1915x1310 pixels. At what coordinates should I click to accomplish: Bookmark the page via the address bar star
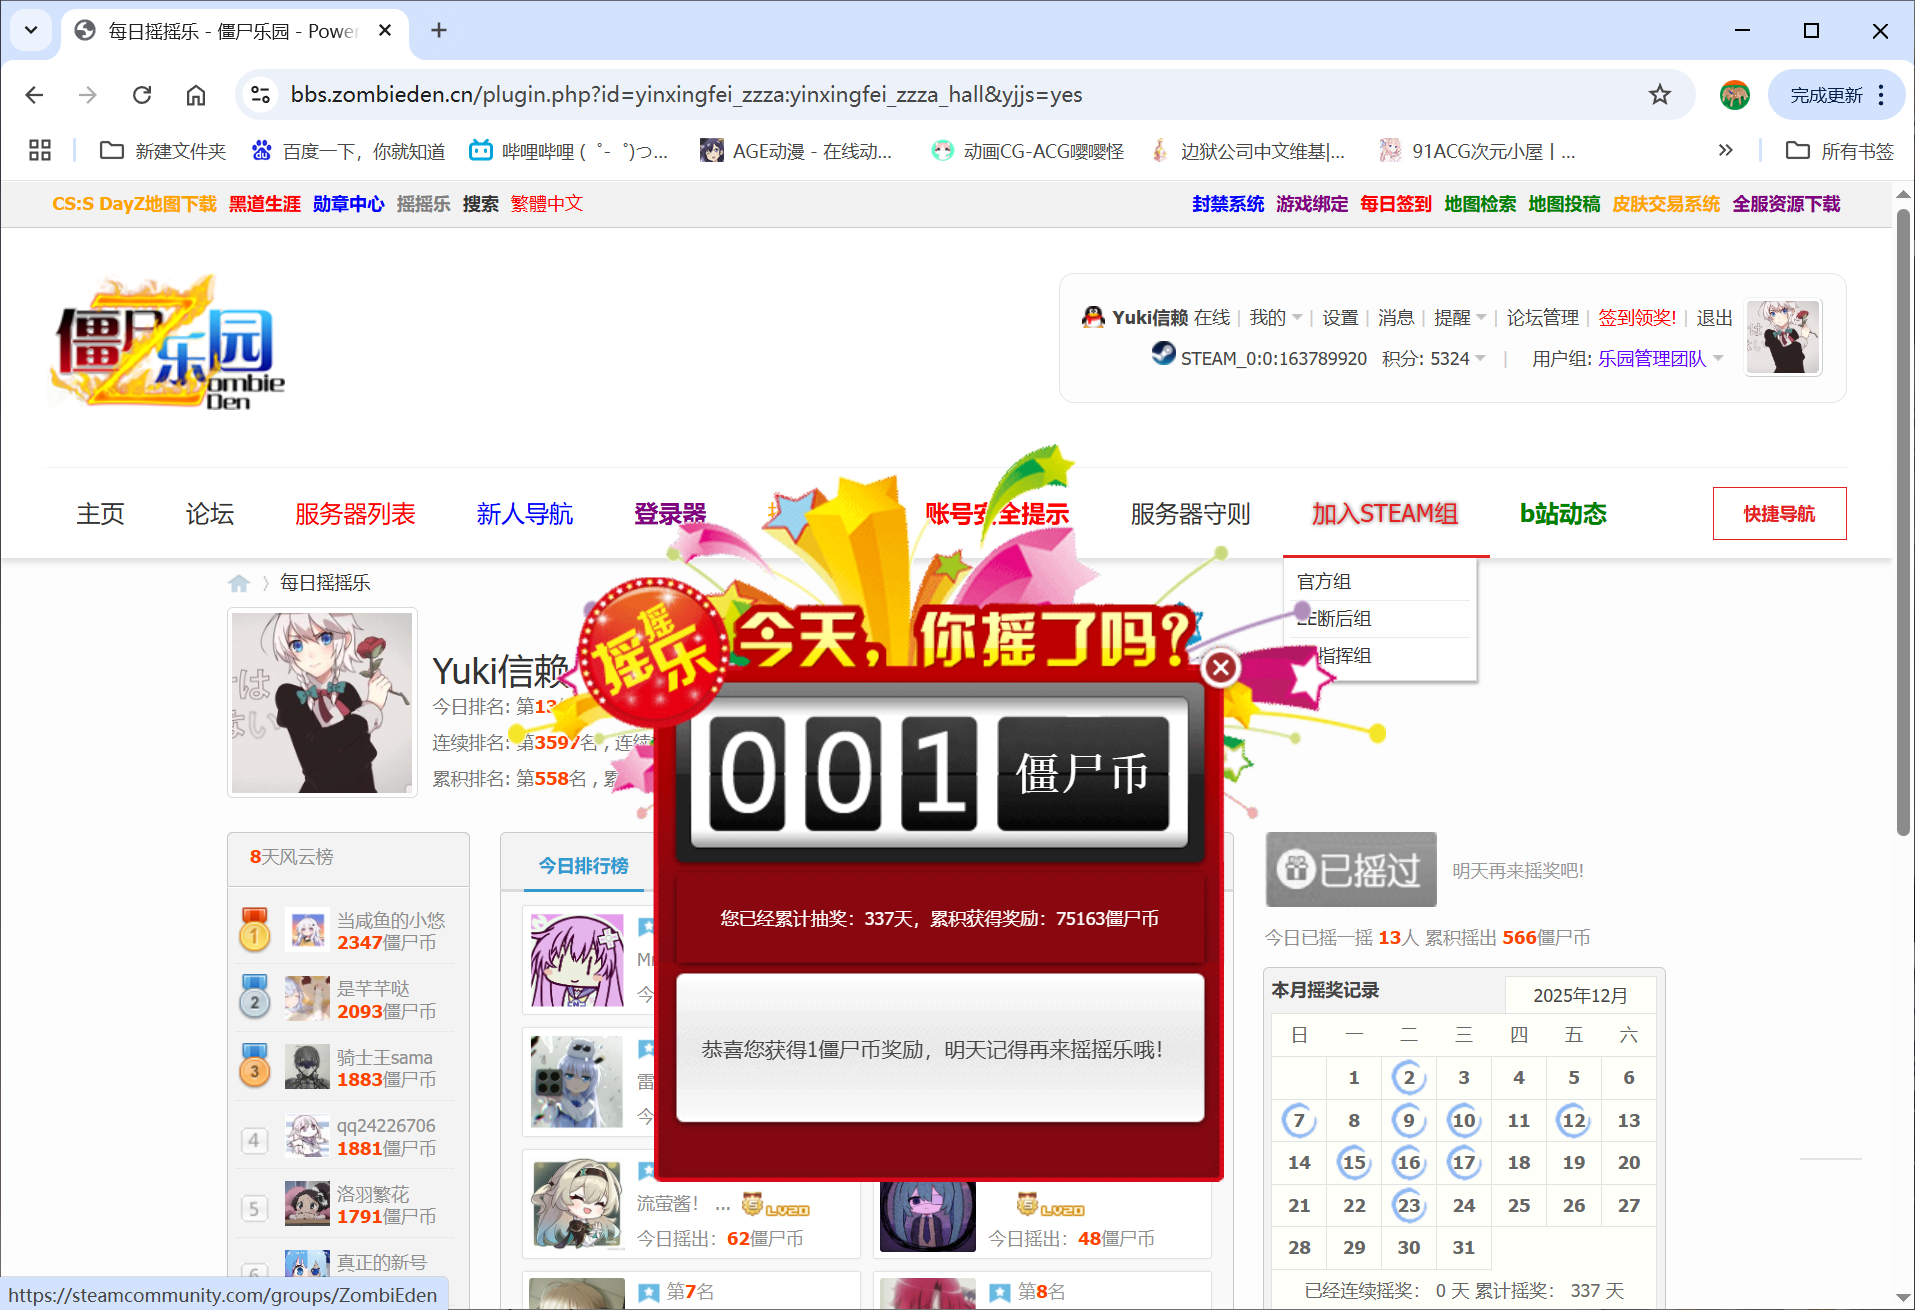[x=1659, y=94]
